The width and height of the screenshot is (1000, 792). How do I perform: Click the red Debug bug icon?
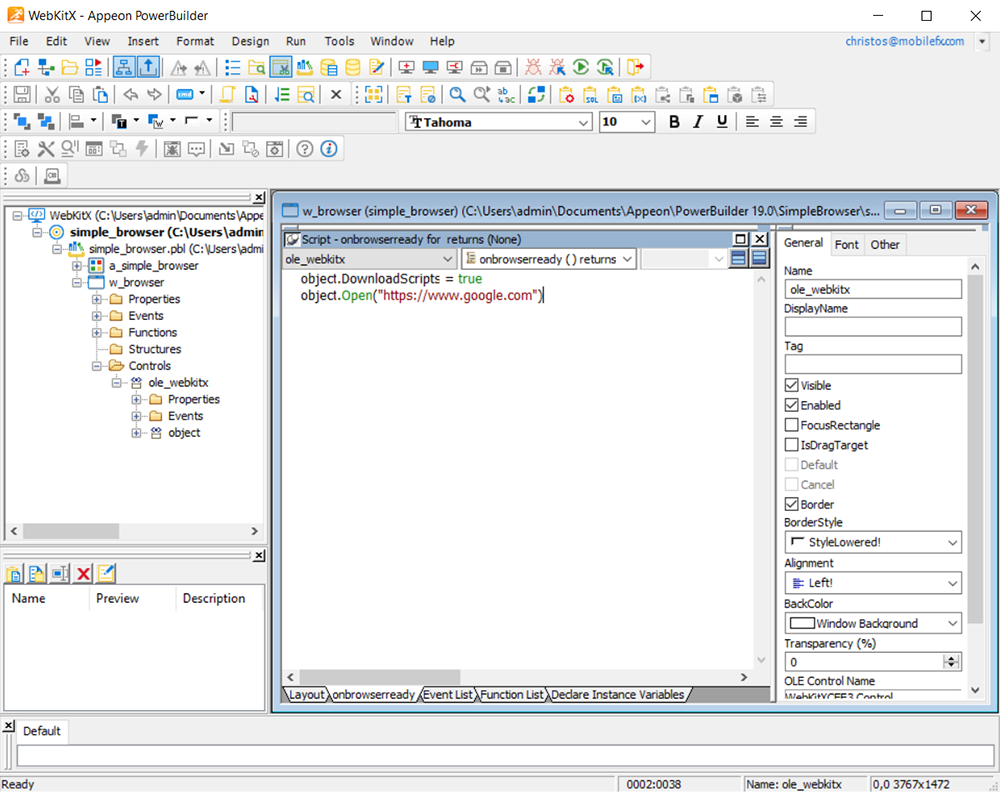[533, 67]
